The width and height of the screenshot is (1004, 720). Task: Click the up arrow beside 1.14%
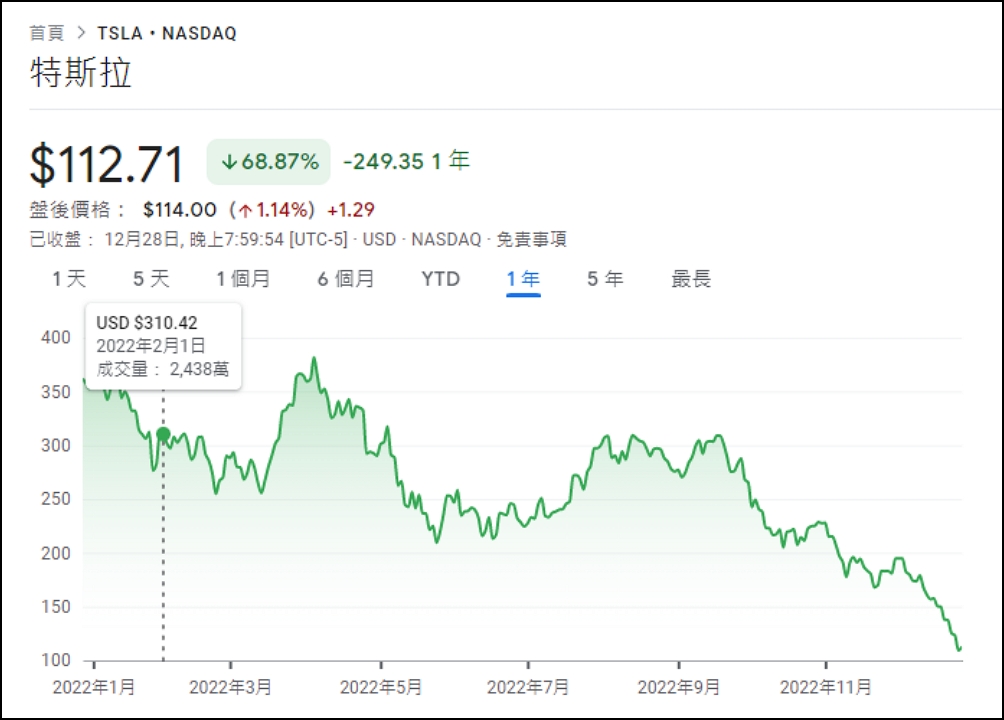coord(245,210)
